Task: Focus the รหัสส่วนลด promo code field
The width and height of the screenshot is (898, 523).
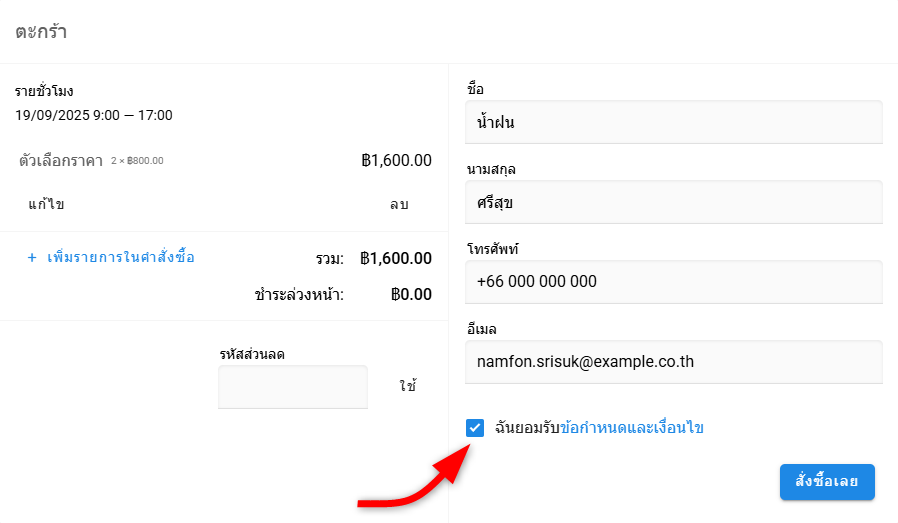Action: pyautogui.click(x=292, y=387)
